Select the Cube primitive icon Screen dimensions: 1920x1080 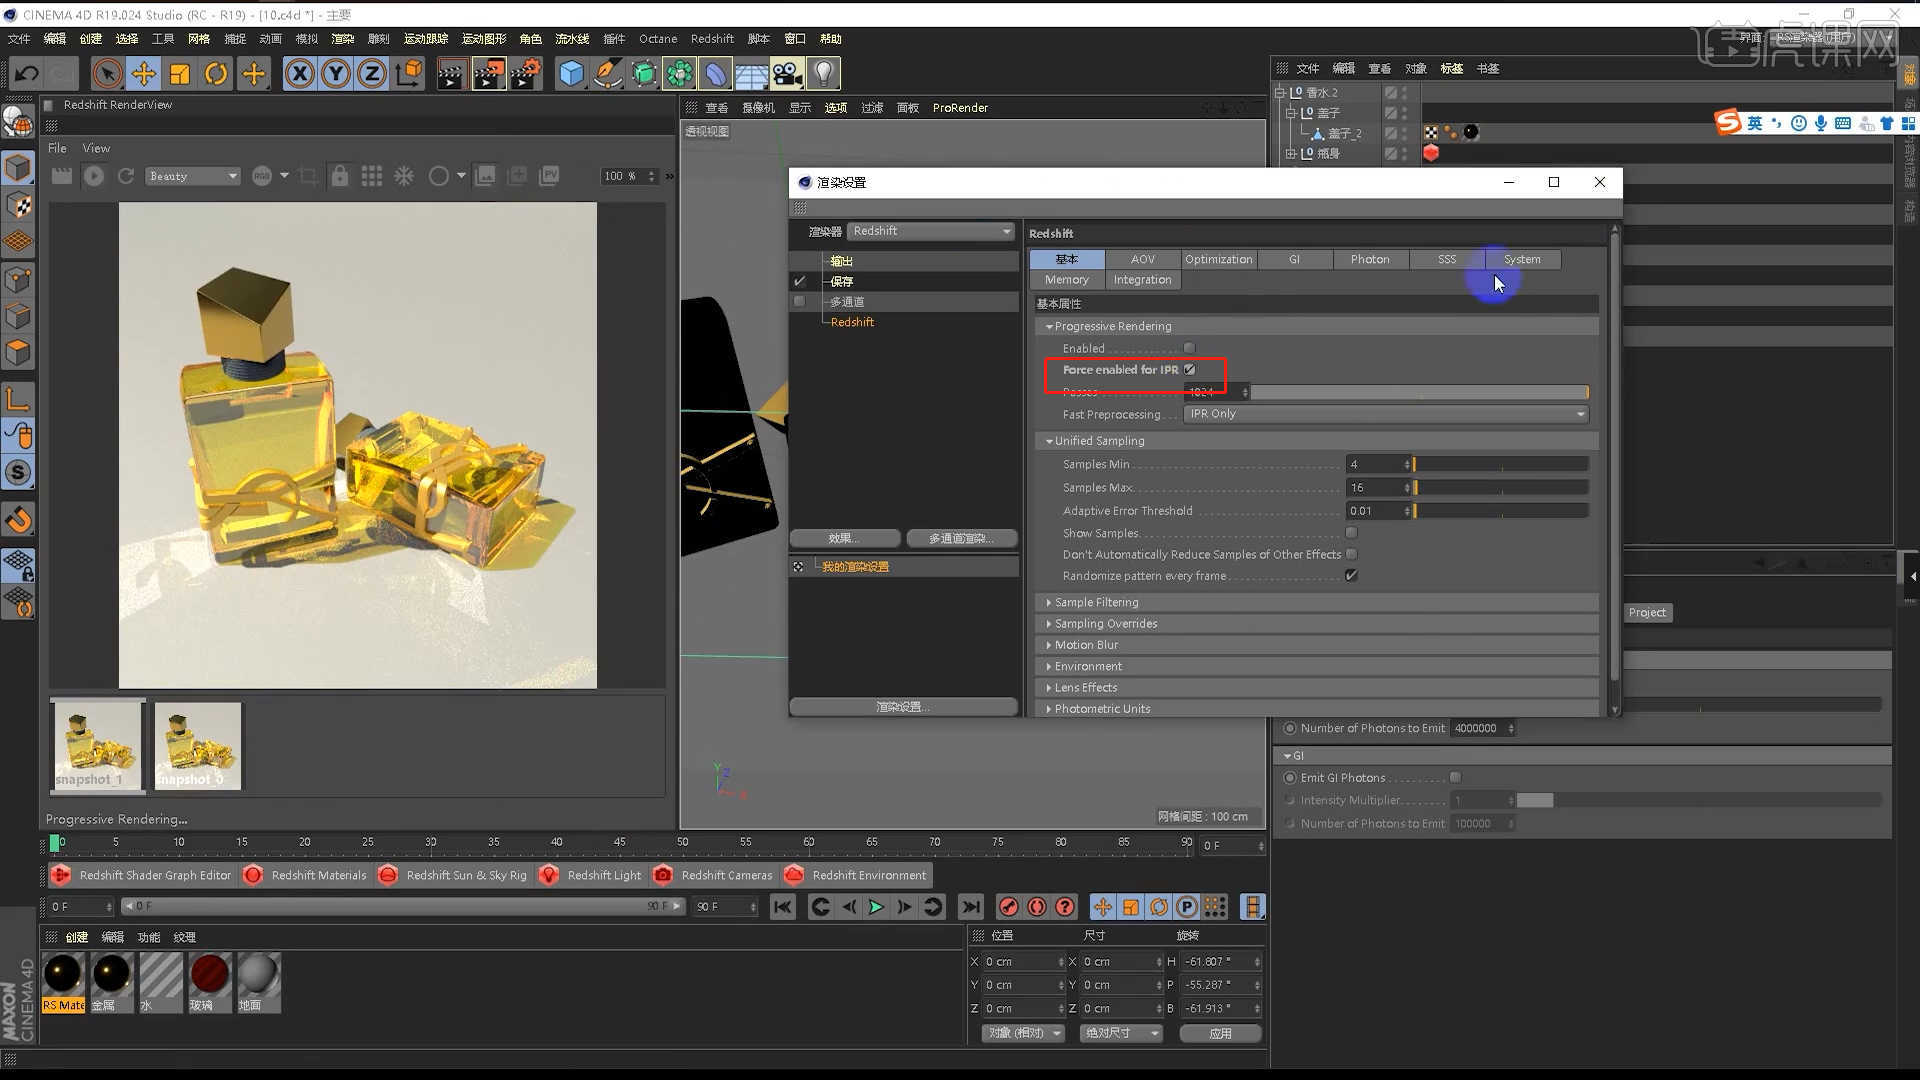[x=572, y=73]
